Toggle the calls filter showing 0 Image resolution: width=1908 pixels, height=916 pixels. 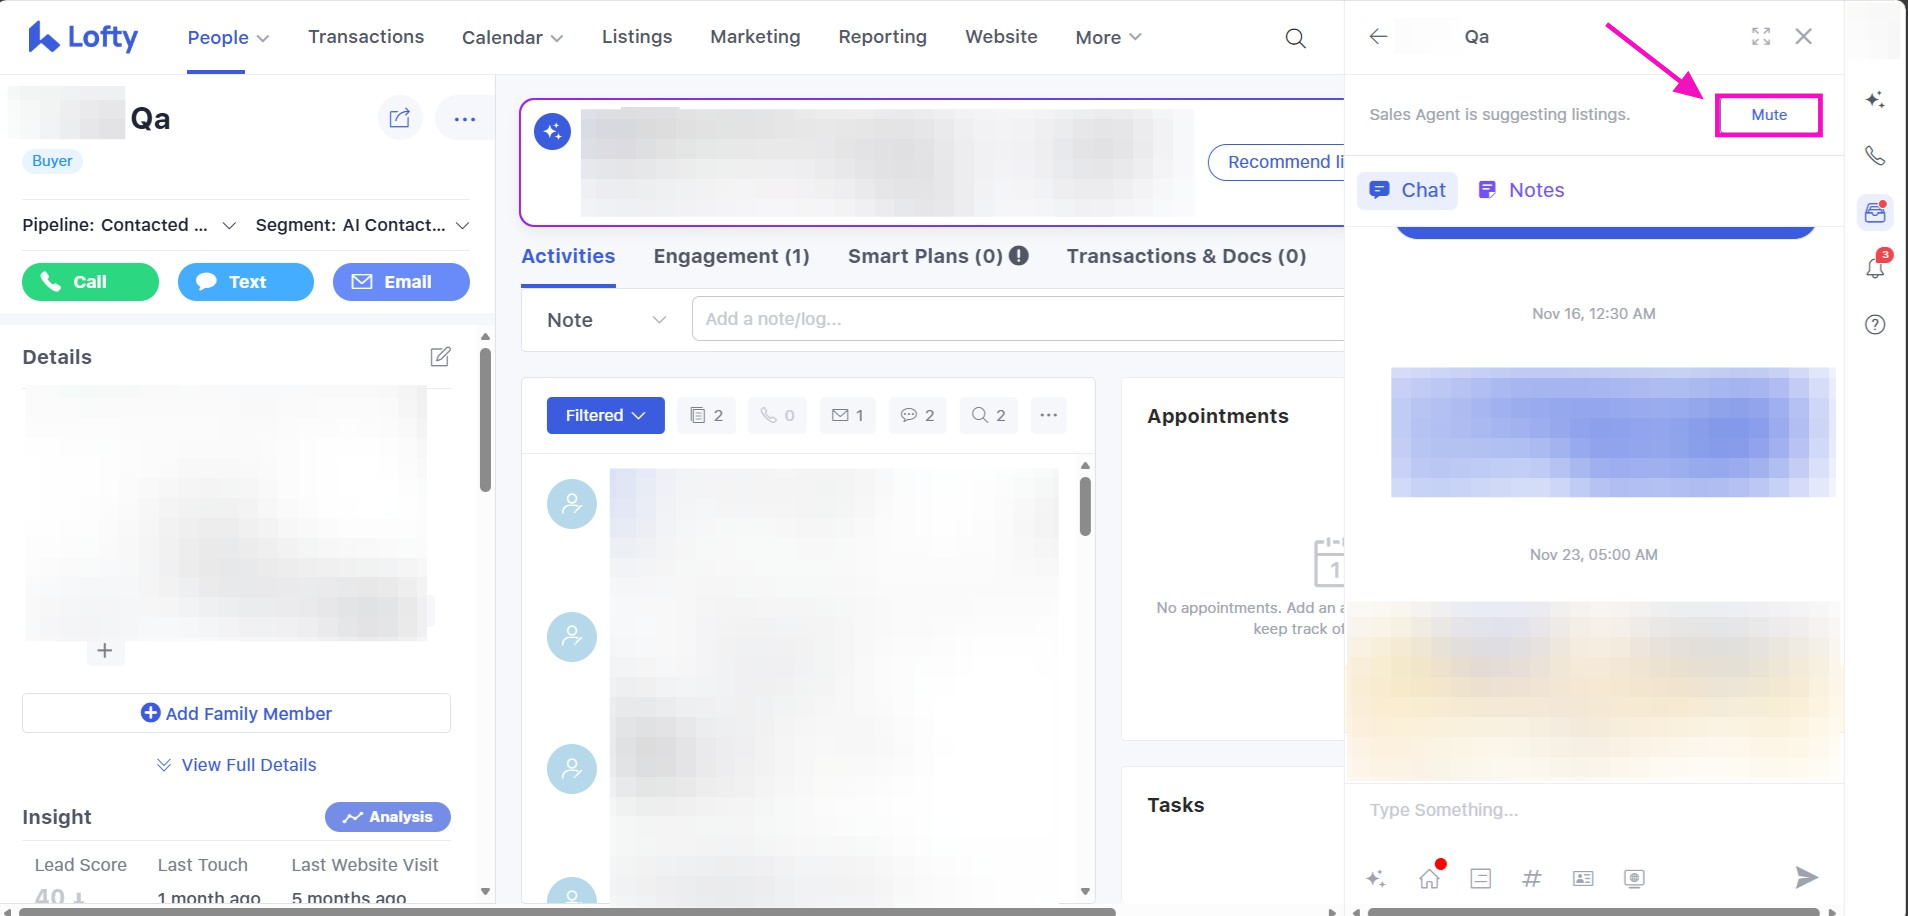click(x=777, y=415)
